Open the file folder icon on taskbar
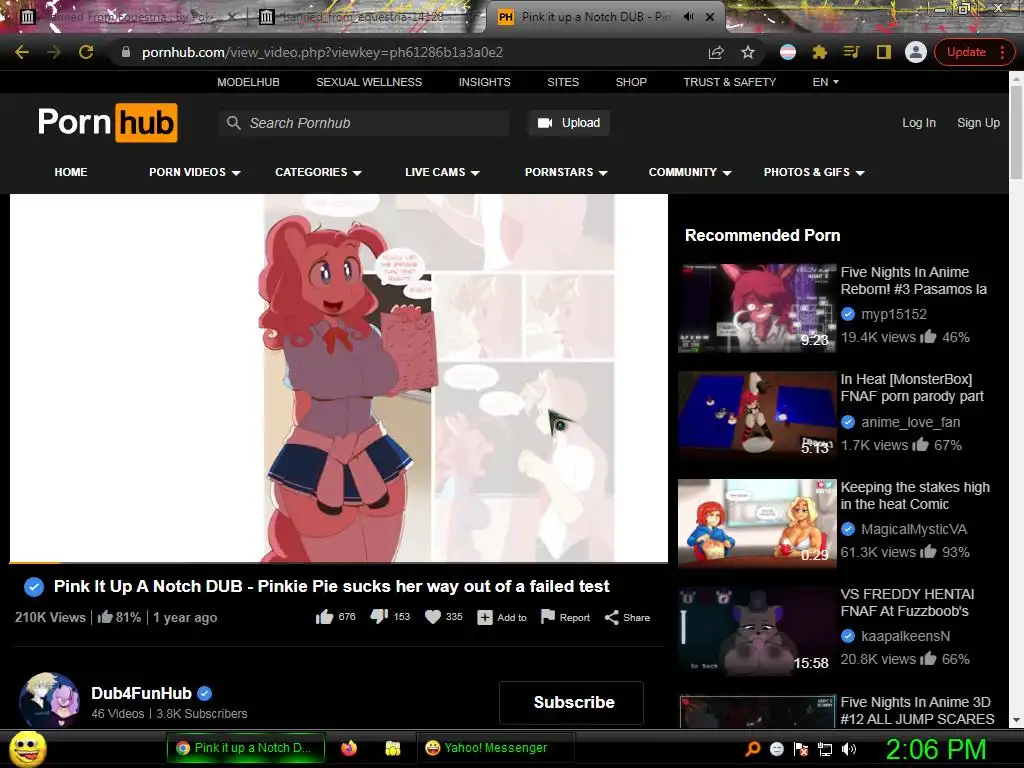 pyautogui.click(x=392, y=748)
